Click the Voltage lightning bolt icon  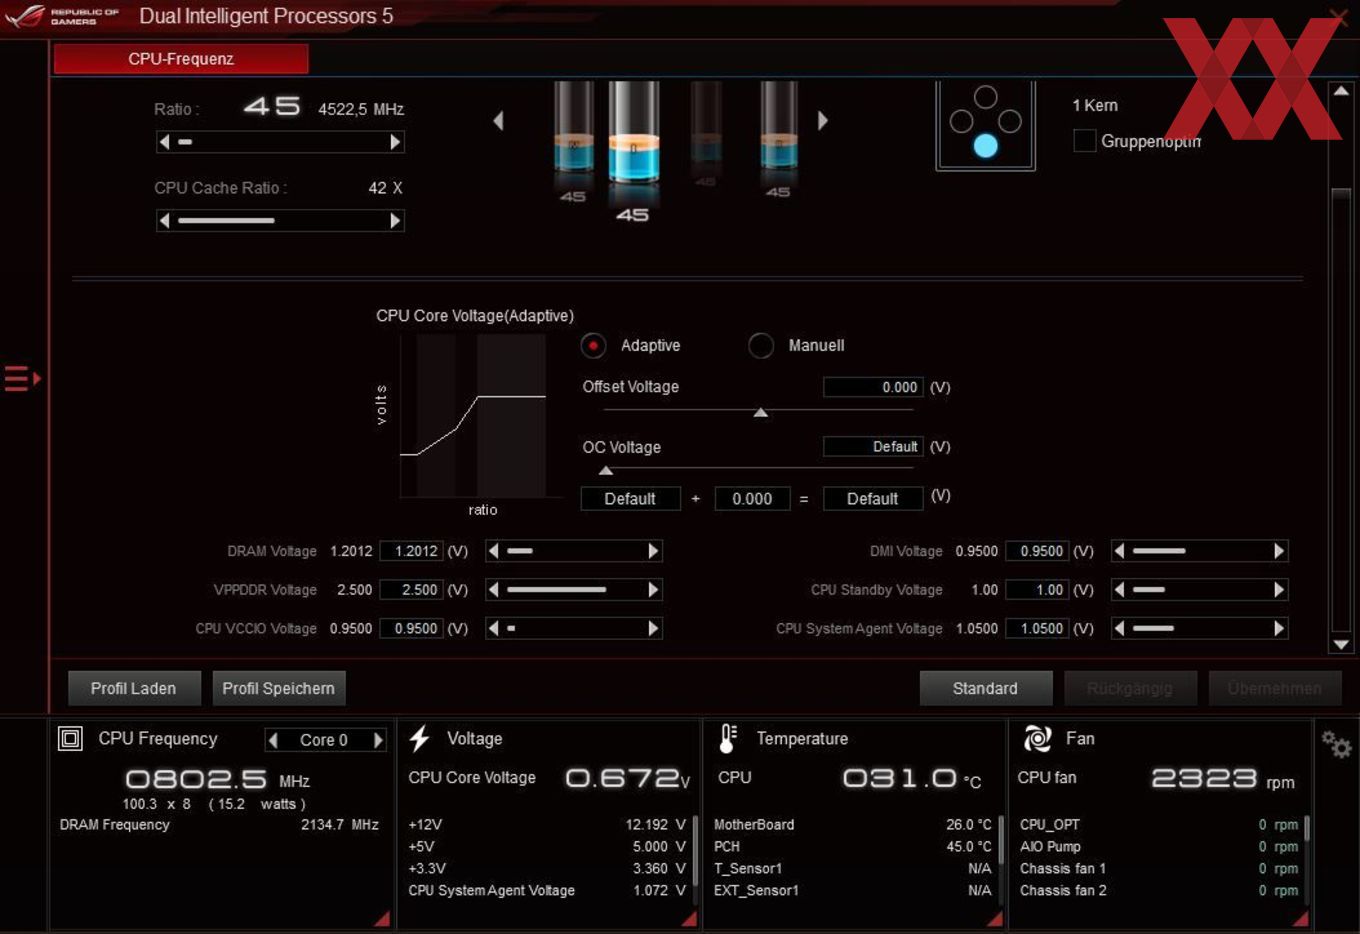coord(420,739)
